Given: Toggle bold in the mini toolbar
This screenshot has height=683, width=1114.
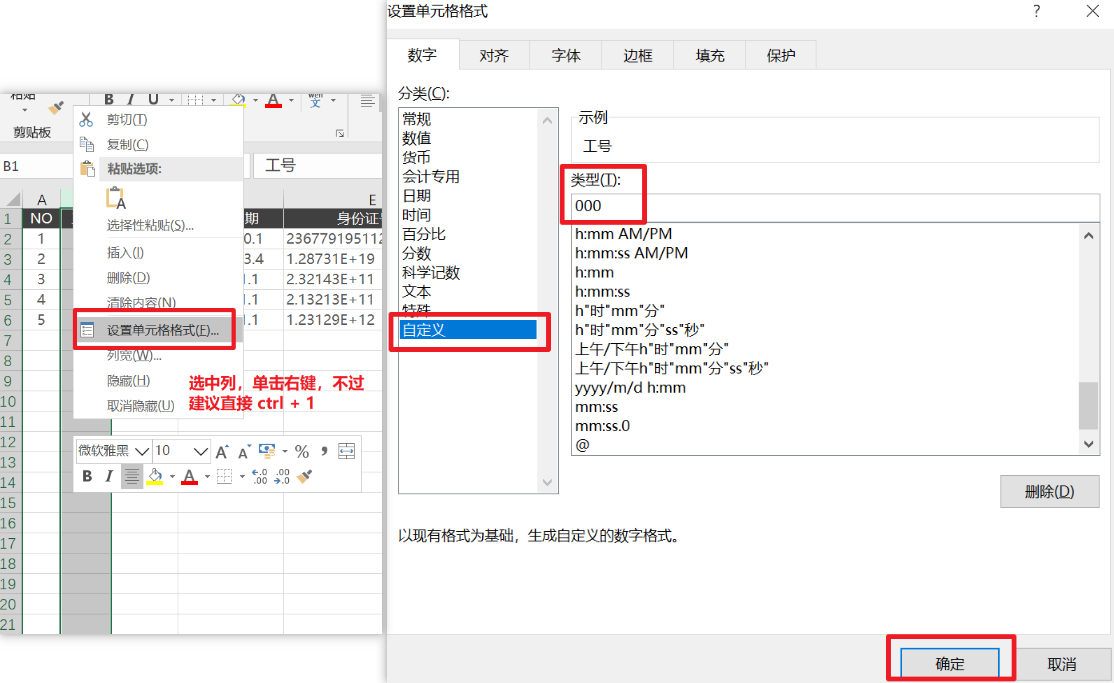Looking at the screenshot, I should pos(87,476).
